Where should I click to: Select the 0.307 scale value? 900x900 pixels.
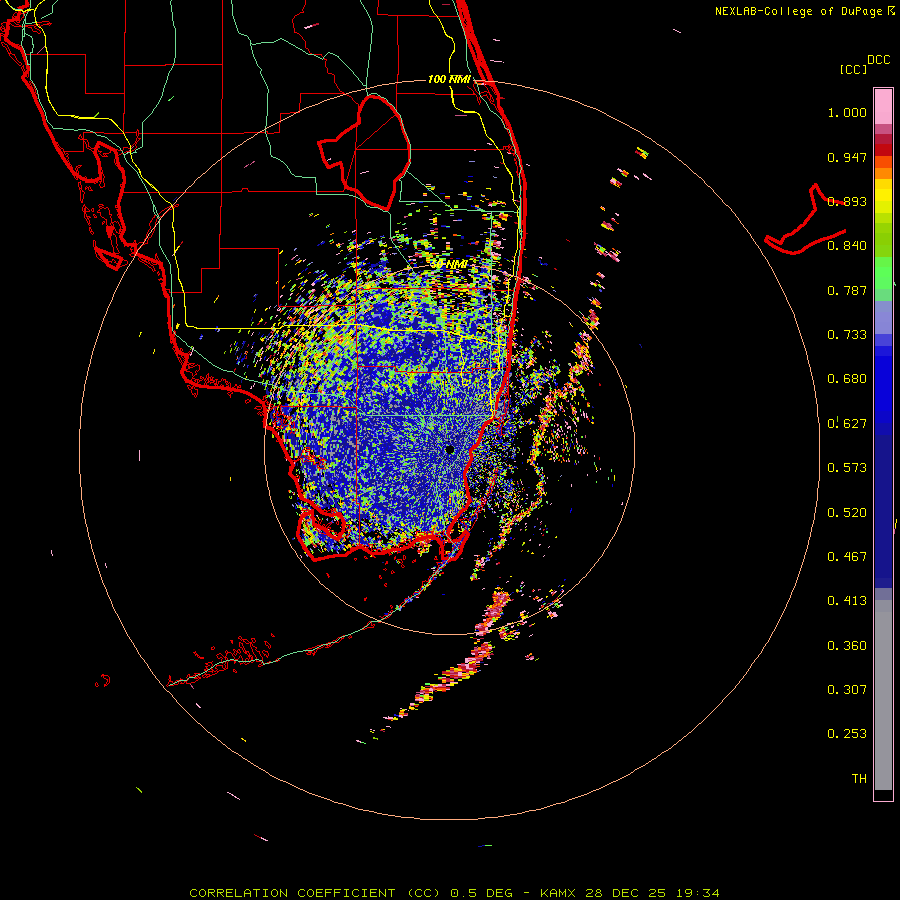847,690
